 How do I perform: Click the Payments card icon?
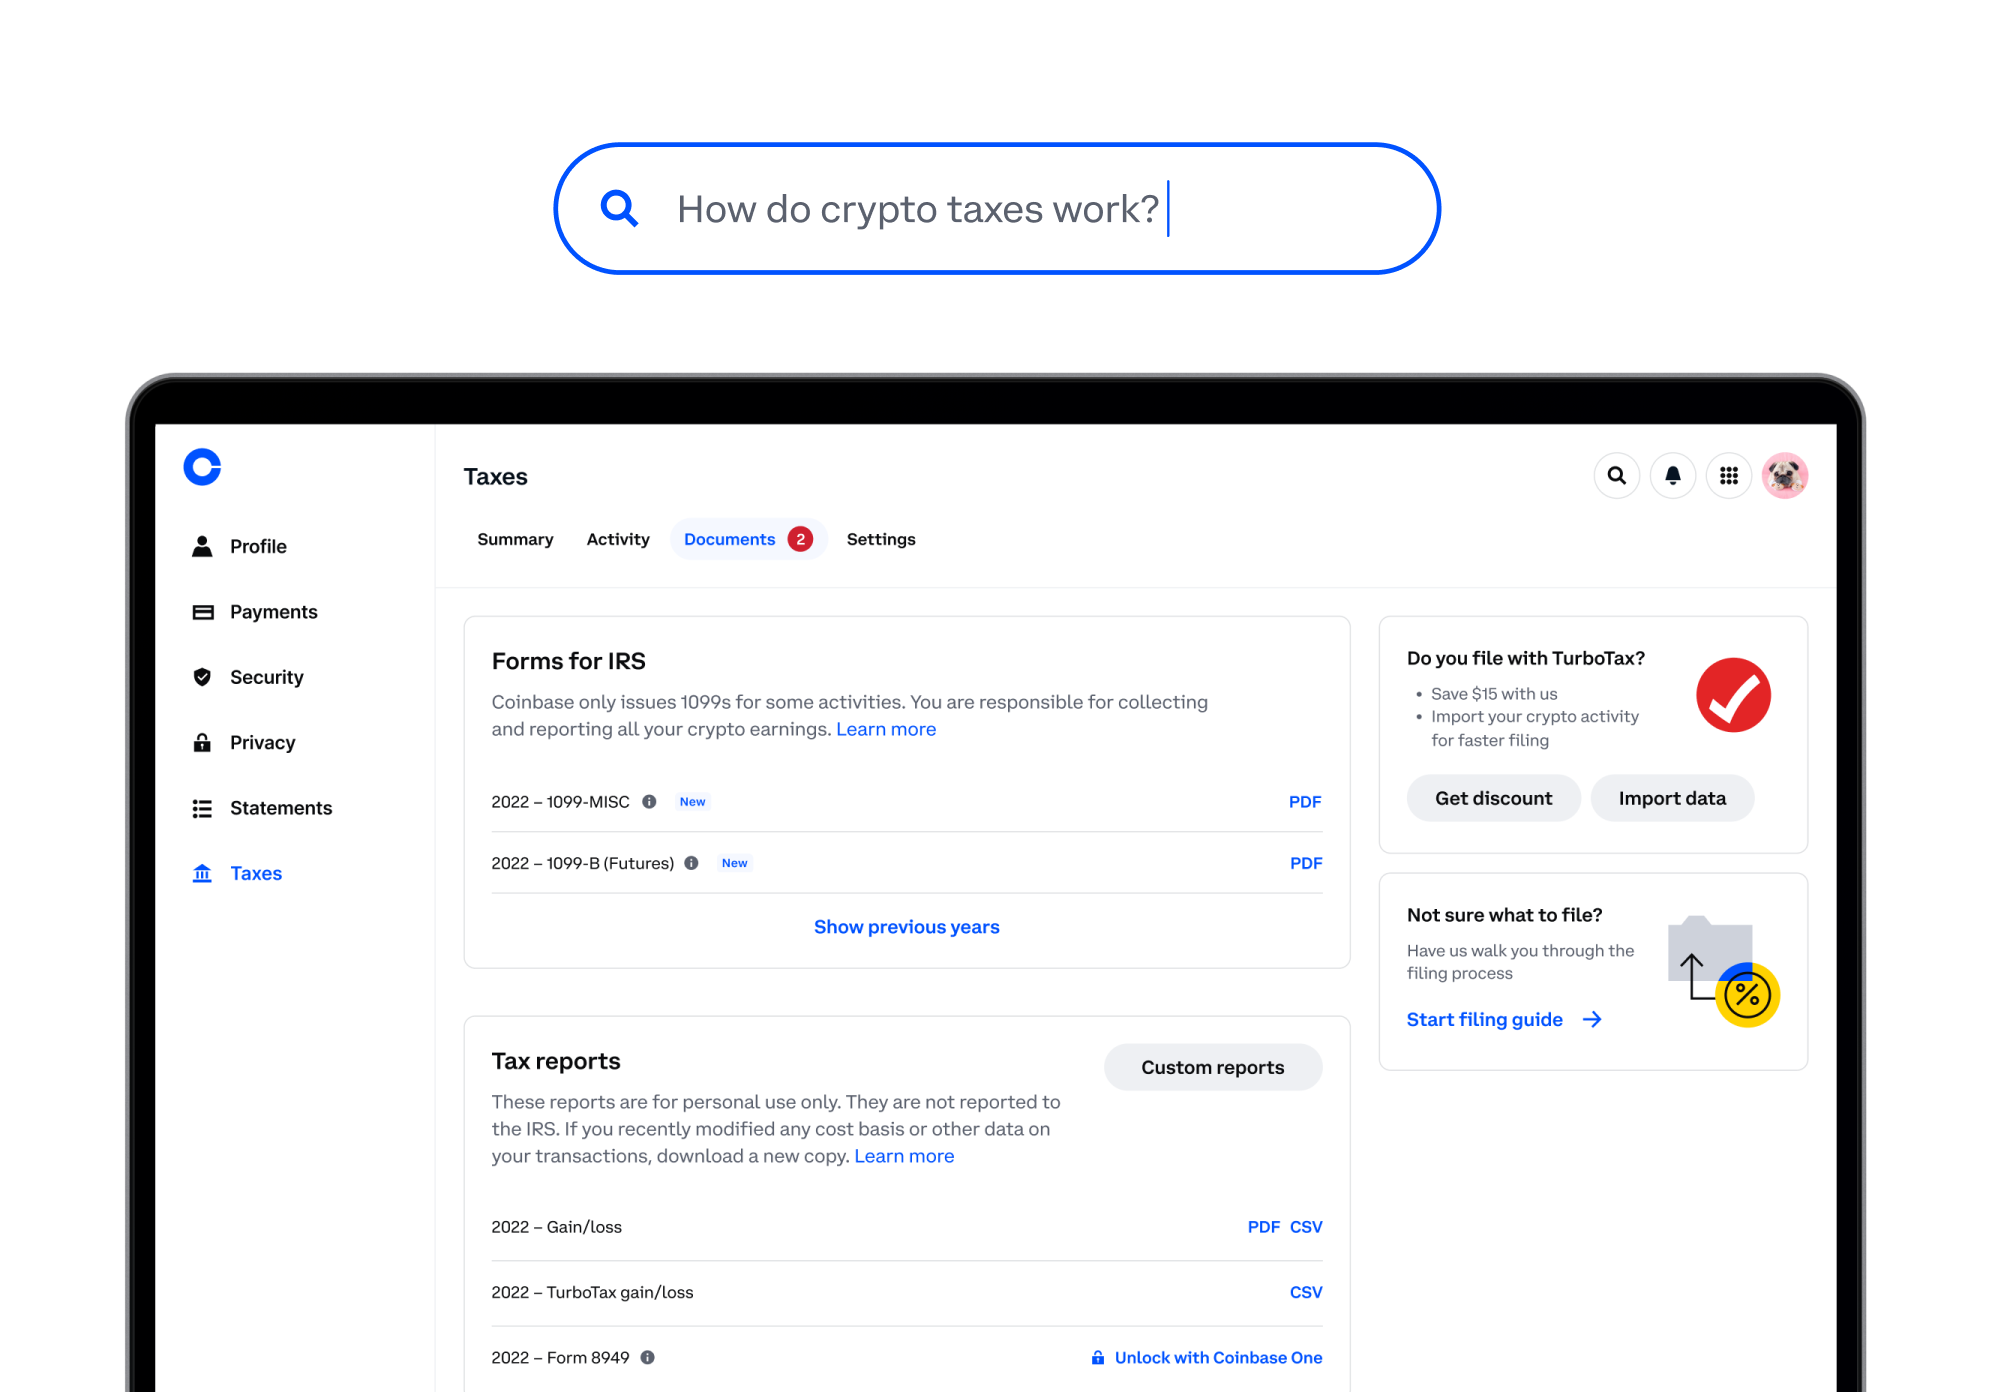202,612
